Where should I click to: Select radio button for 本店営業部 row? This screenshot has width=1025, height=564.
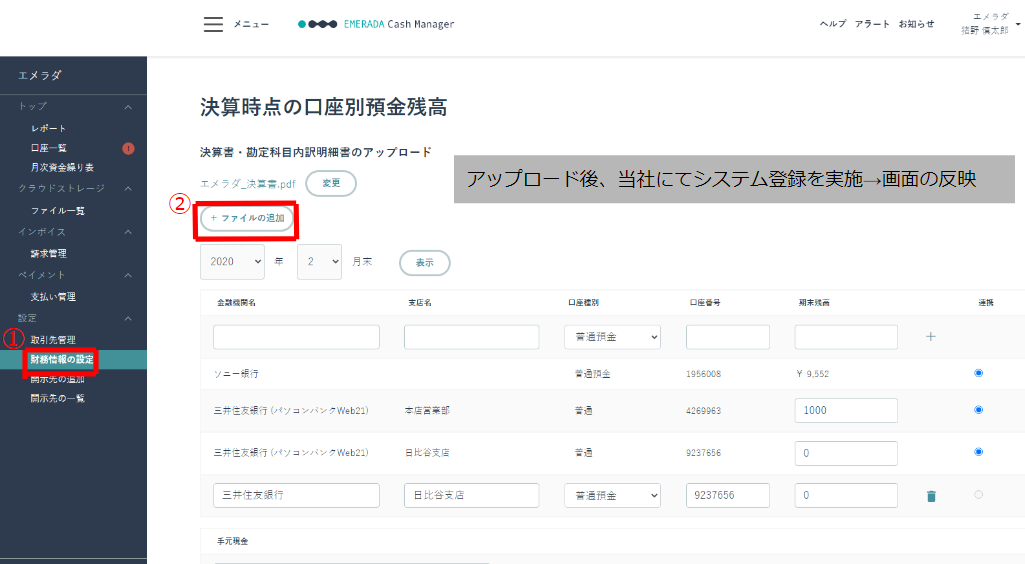[x=979, y=410]
